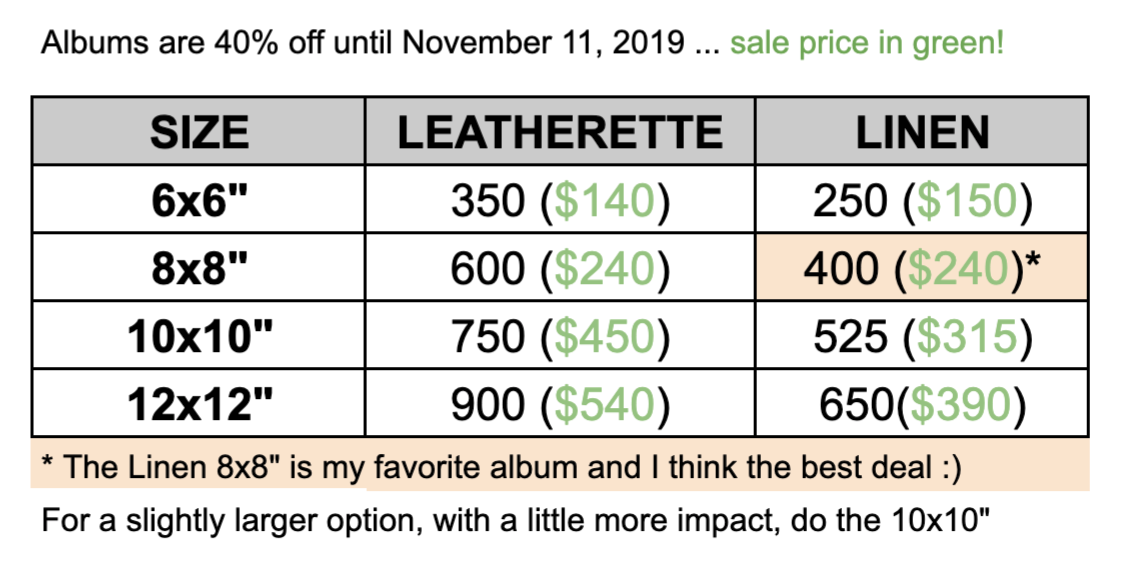Click the highlighted Linen 8x8 price cell
This screenshot has height=572, width=1124.
click(x=922, y=267)
